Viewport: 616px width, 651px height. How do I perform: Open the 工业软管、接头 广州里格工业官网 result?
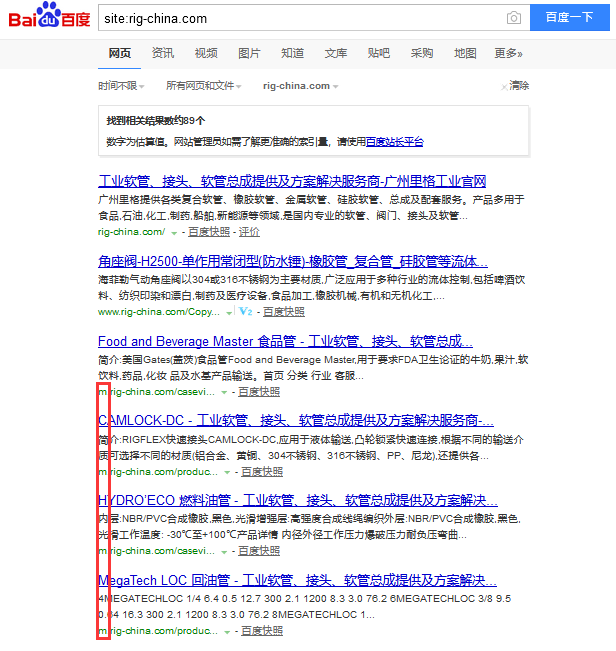tap(292, 181)
